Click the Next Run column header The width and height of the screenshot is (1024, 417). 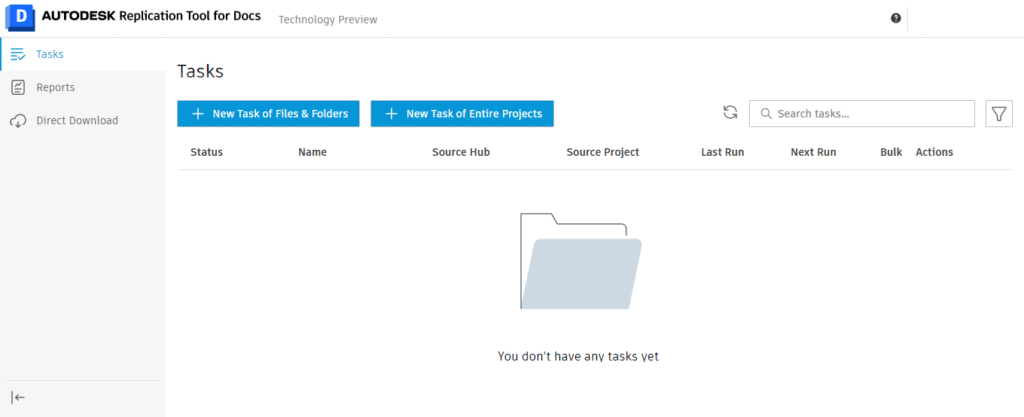pyautogui.click(x=813, y=152)
